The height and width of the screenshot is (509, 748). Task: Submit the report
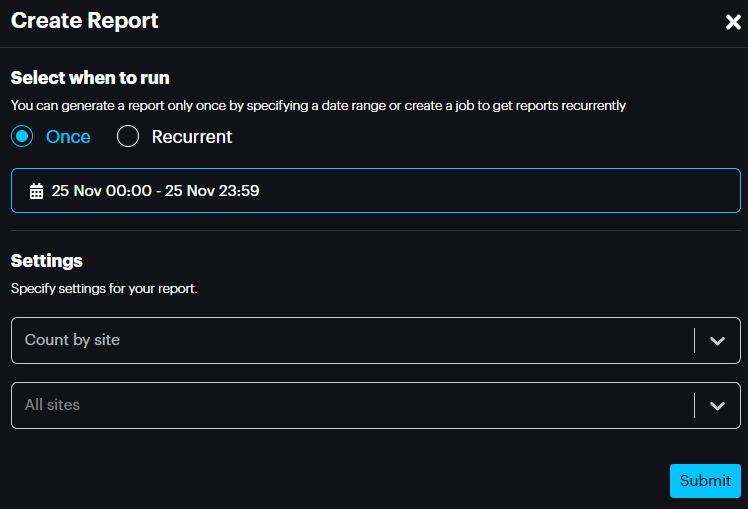click(x=705, y=480)
